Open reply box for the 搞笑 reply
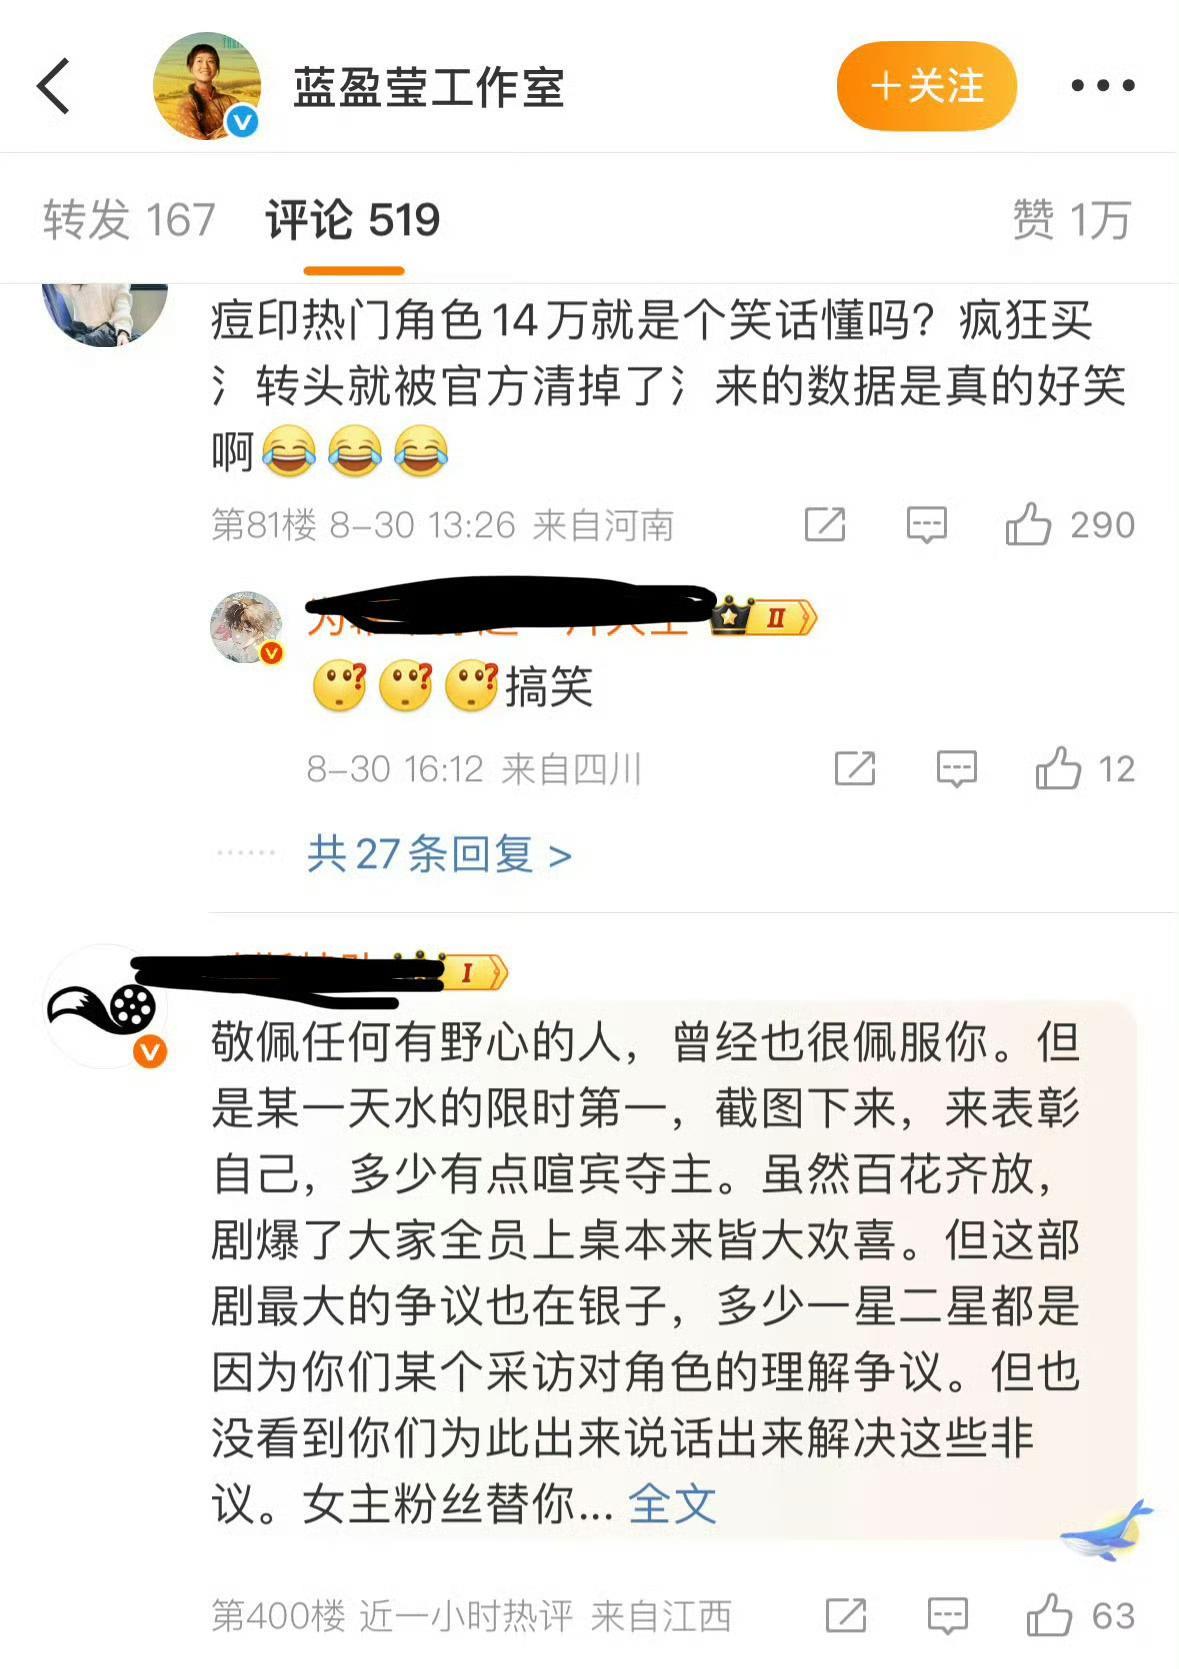 956,768
